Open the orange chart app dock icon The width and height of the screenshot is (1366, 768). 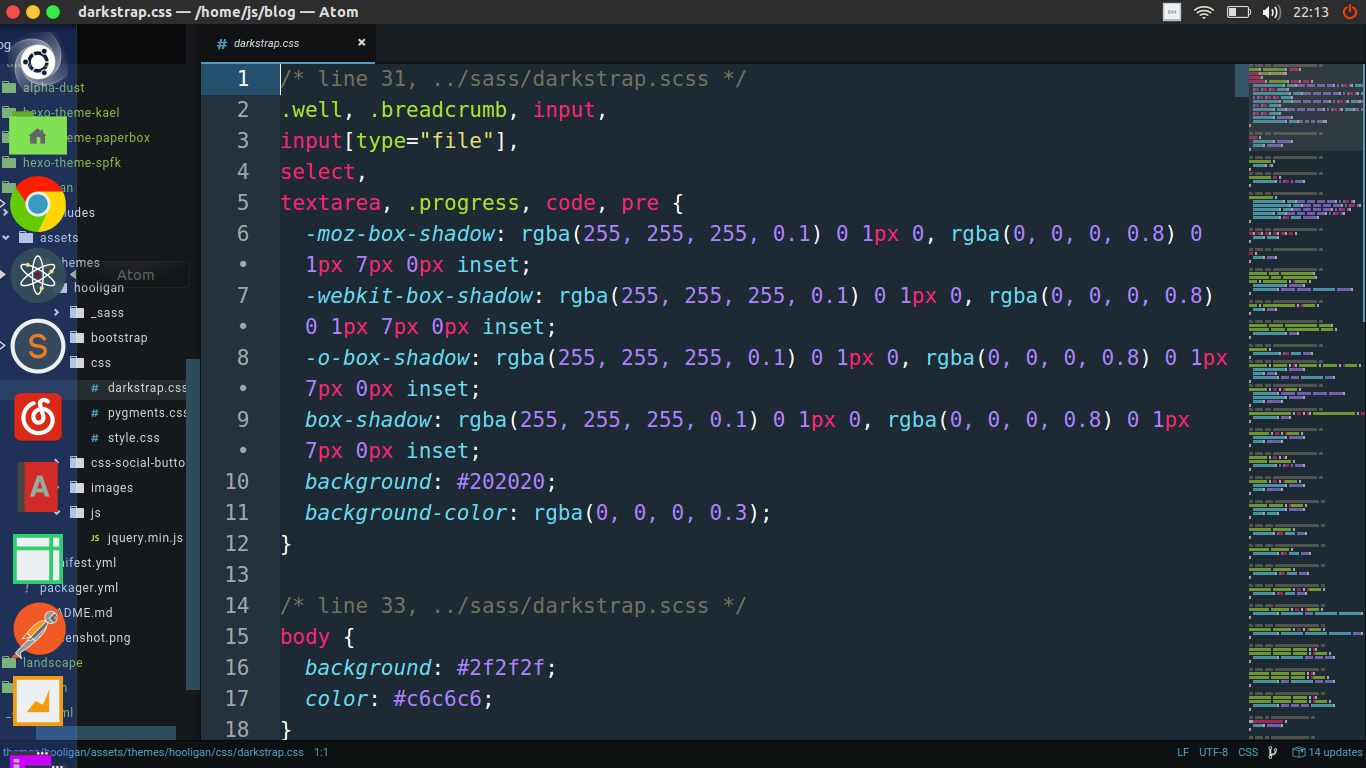pyautogui.click(x=38, y=702)
